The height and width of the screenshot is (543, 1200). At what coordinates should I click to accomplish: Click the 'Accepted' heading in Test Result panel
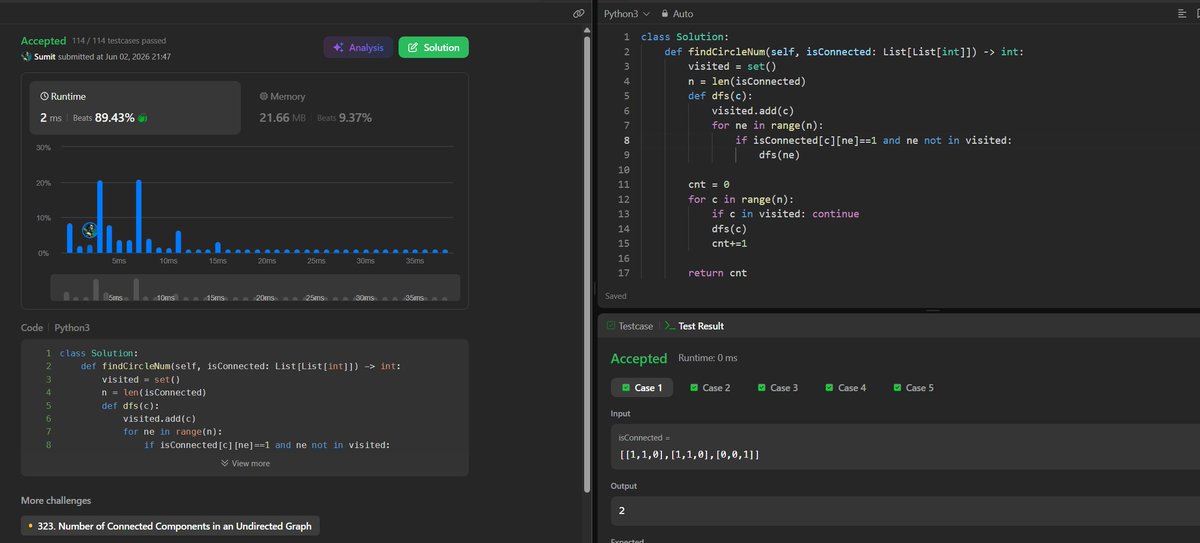click(638, 358)
